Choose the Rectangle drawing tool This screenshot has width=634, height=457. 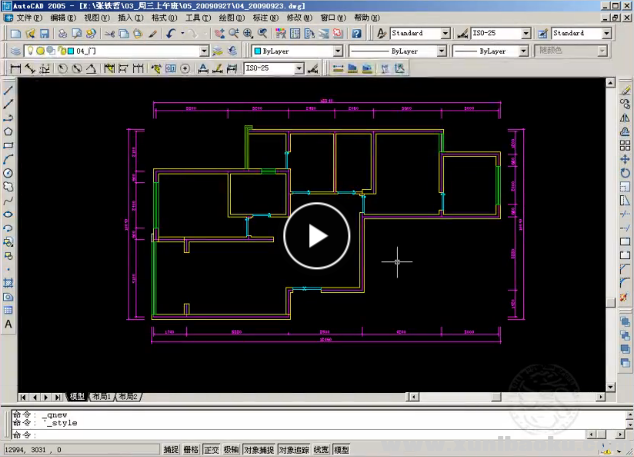pyautogui.click(x=8, y=144)
